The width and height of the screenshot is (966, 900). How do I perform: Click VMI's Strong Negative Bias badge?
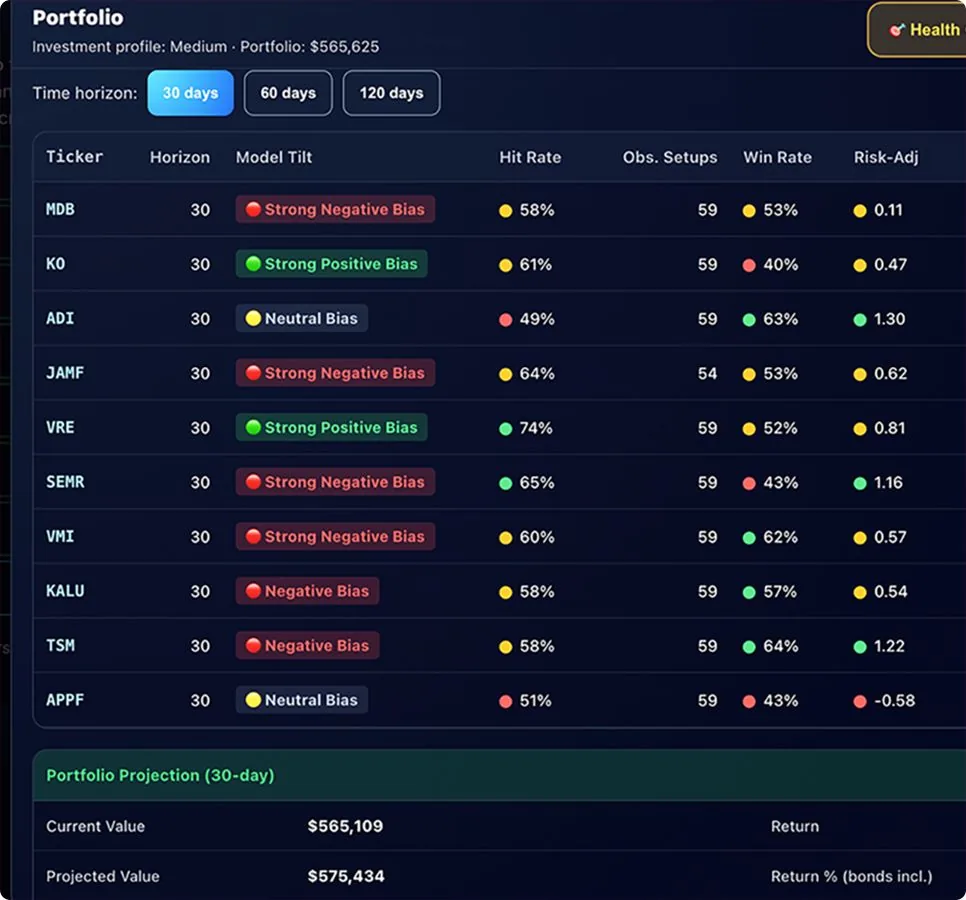click(335, 537)
